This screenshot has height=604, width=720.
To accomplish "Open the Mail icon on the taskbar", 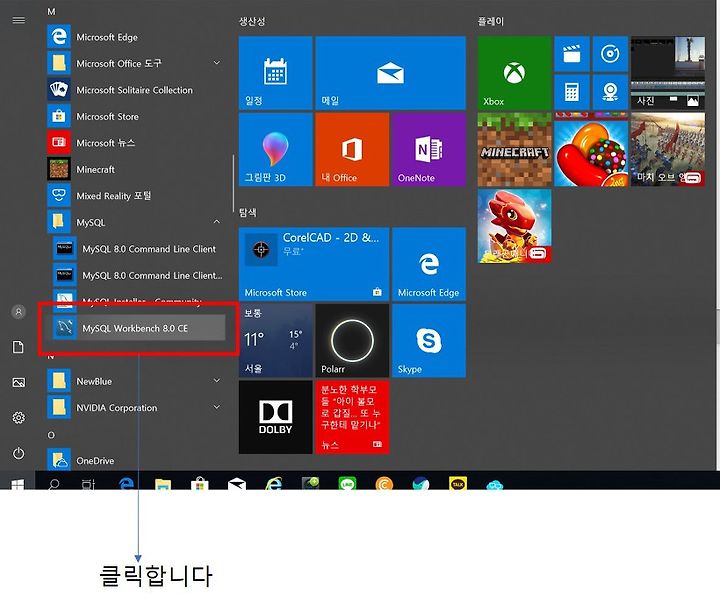I will click(237, 484).
